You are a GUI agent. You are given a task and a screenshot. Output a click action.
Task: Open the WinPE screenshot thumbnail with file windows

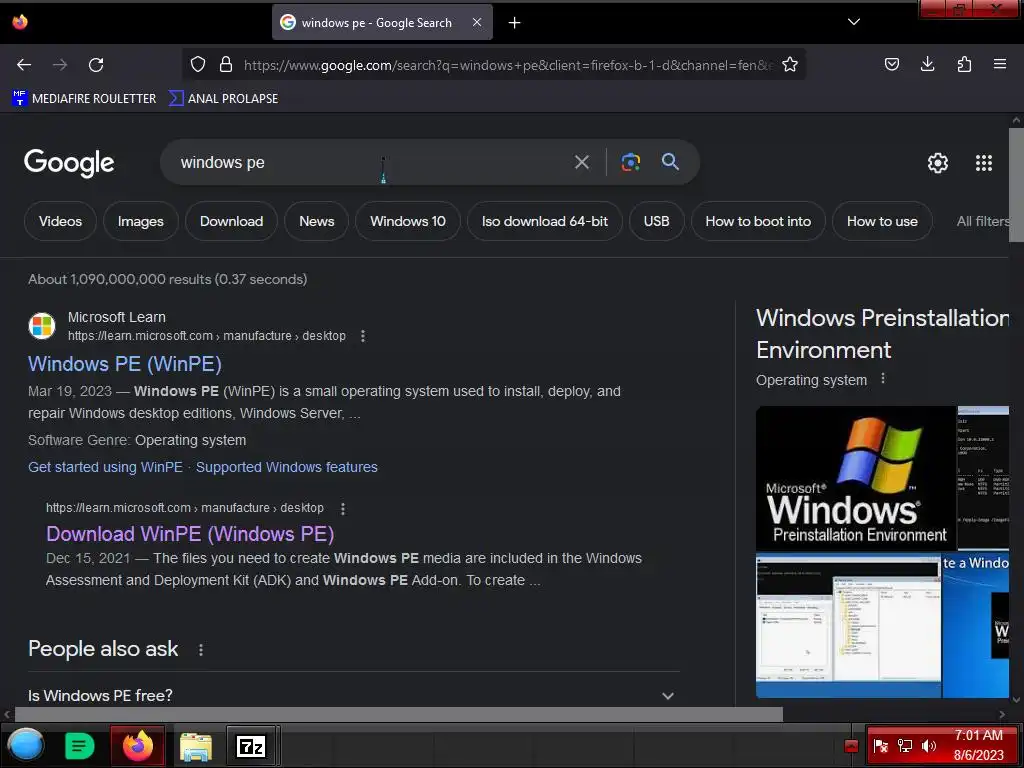click(x=848, y=626)
